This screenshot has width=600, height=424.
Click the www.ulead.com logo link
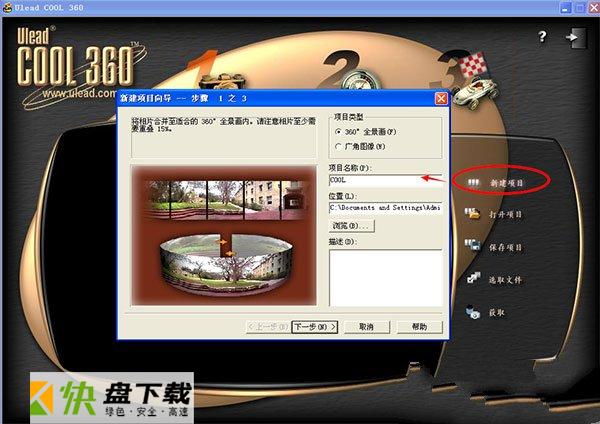[x=80, y=93]
